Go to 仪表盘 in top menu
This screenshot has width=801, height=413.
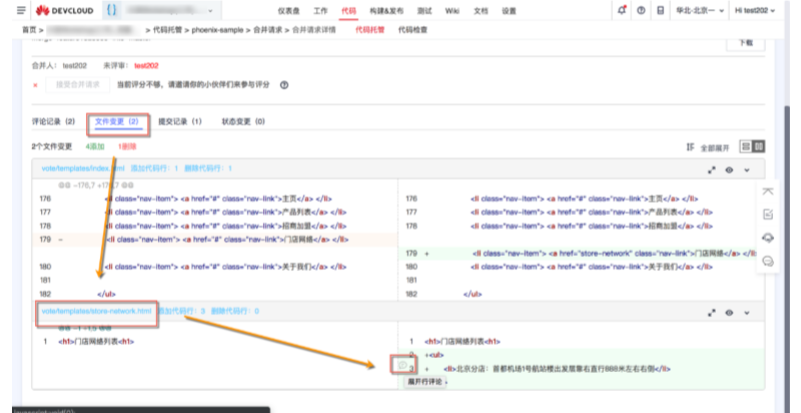[289, 11]
